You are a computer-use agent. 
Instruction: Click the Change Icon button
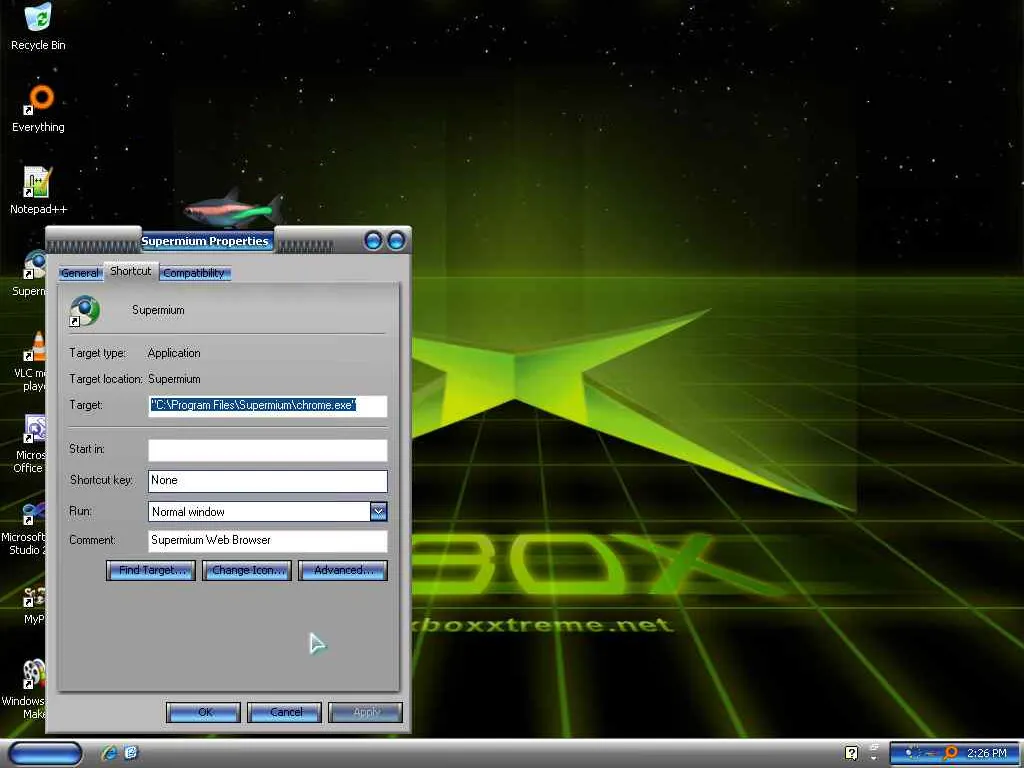[x=247, y=570]
